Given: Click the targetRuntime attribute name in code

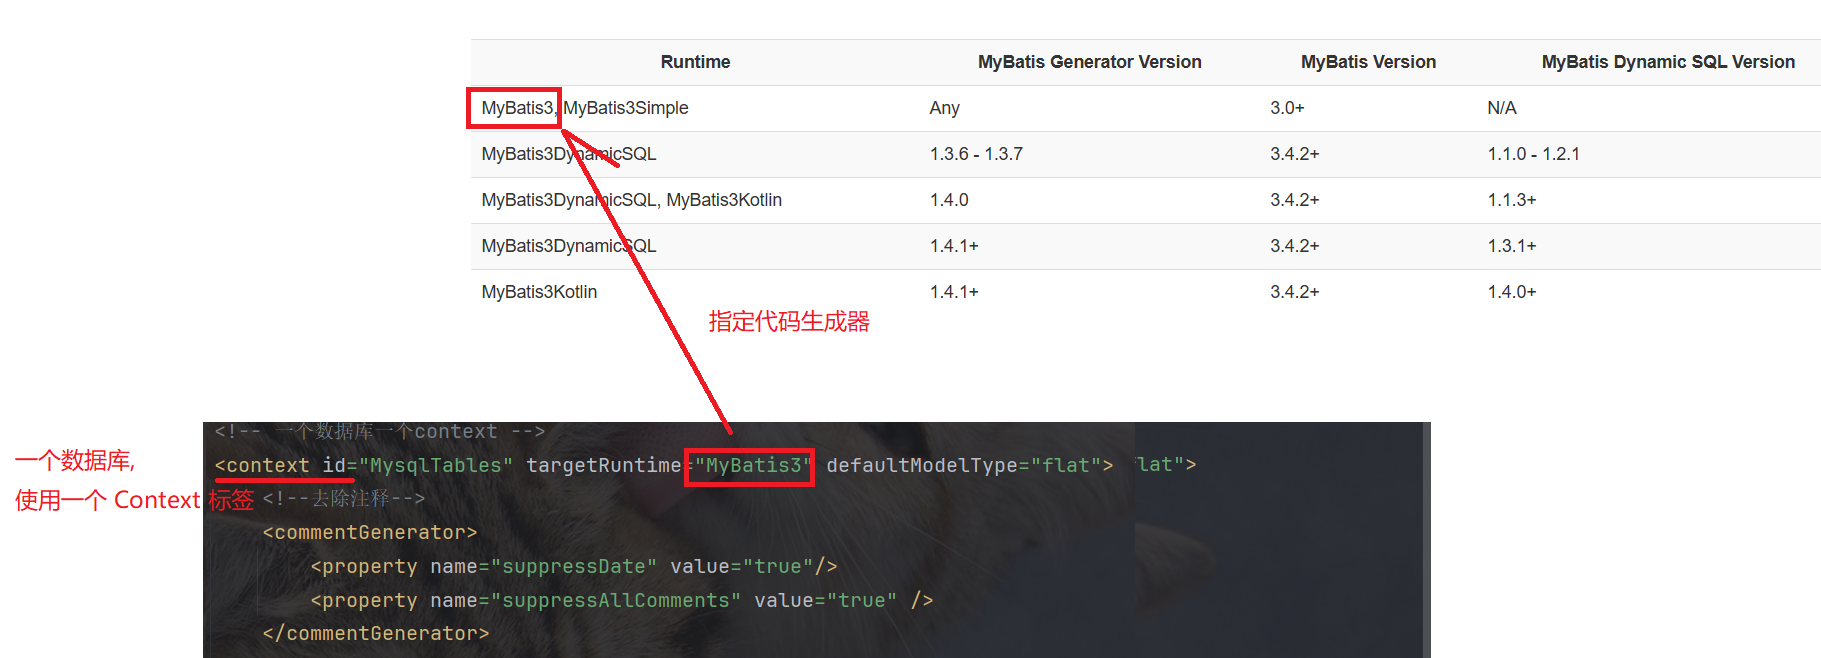Looking at the screenshot, I should (x=603, y=465).
